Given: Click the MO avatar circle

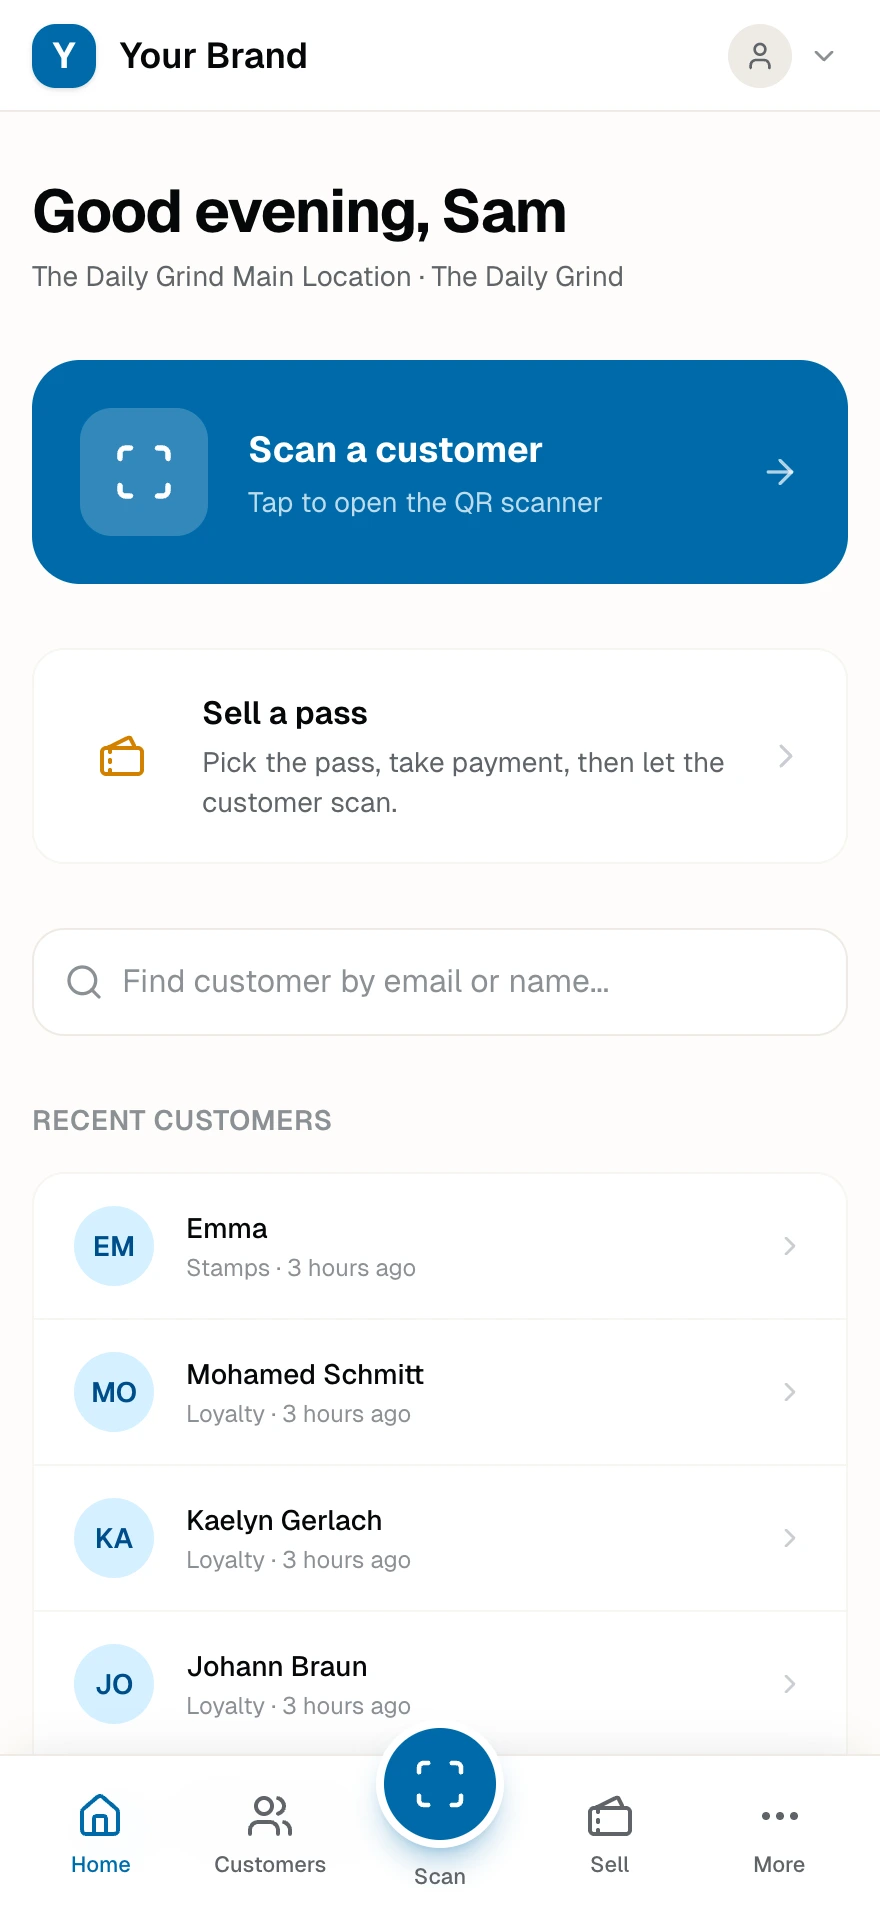Looking at the screenshot, I should [114, 1392].
